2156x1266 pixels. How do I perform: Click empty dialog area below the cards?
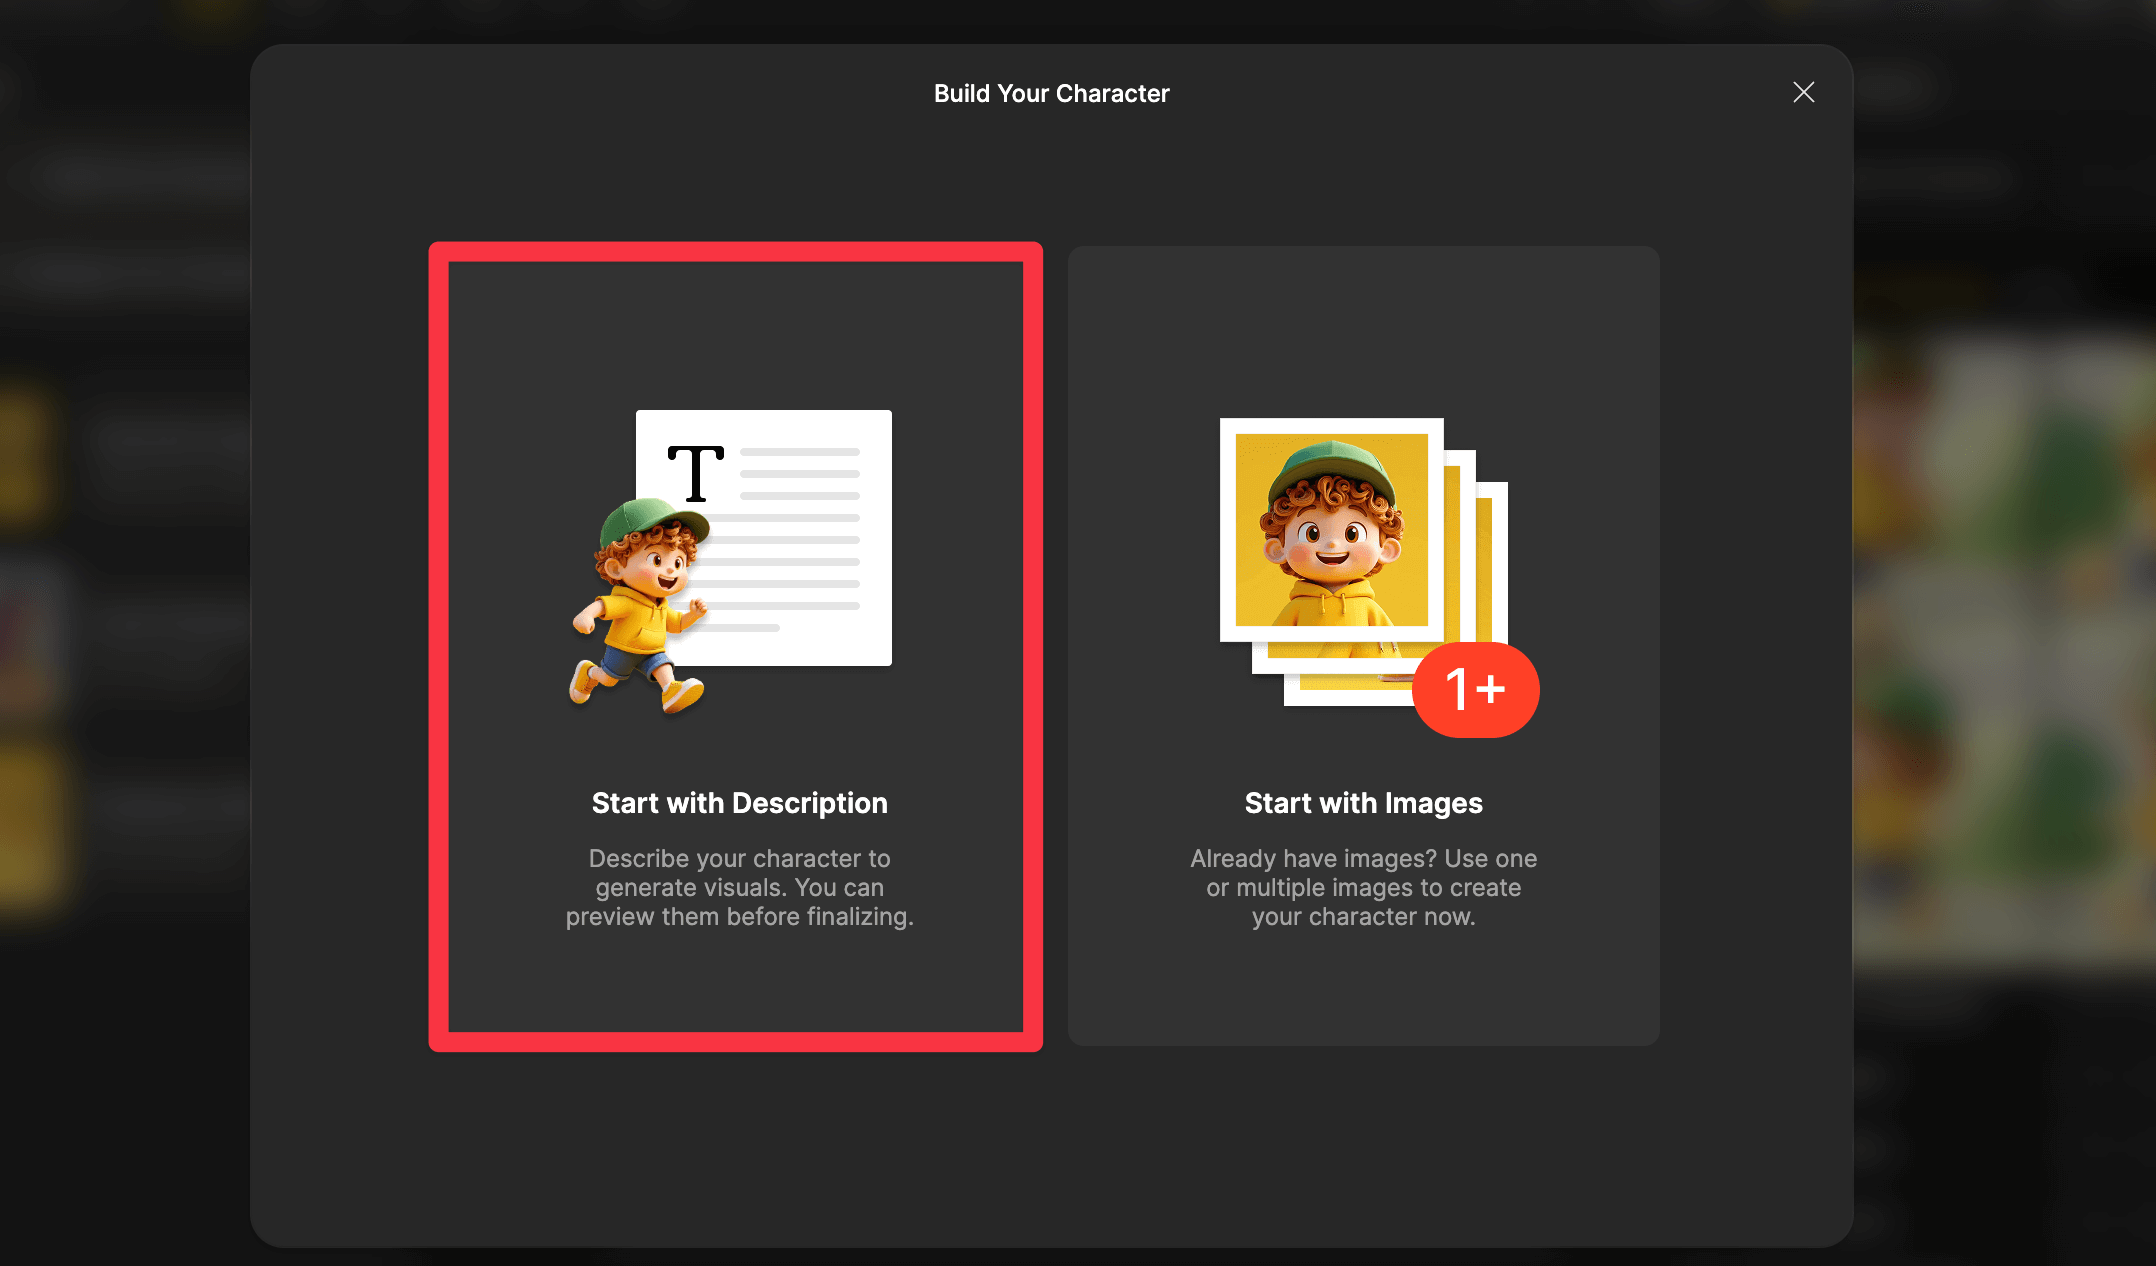pyautogui.click(x=1050, y=1150)
